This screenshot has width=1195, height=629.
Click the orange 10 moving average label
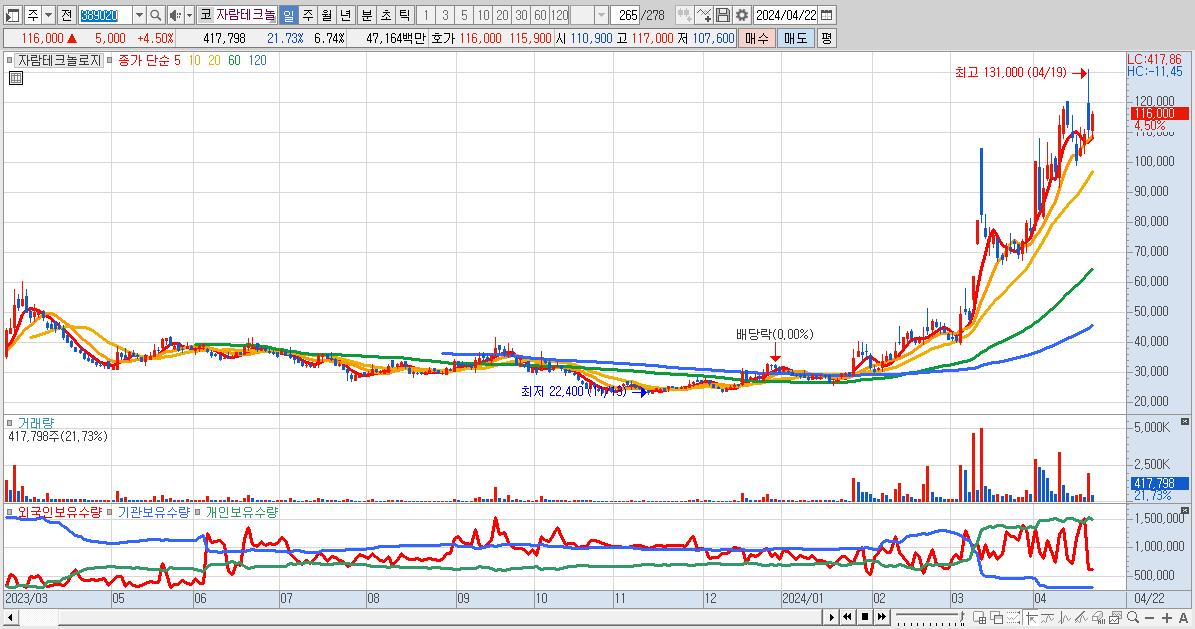pyautogui.click(x=194, y=60)
